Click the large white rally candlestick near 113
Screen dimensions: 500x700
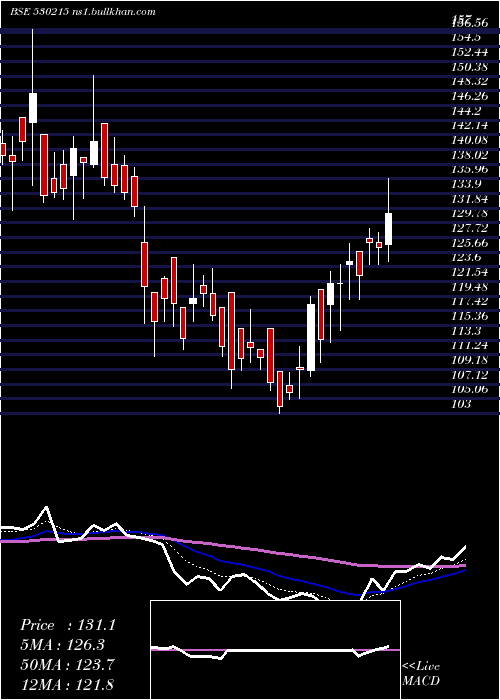(311, 338)
